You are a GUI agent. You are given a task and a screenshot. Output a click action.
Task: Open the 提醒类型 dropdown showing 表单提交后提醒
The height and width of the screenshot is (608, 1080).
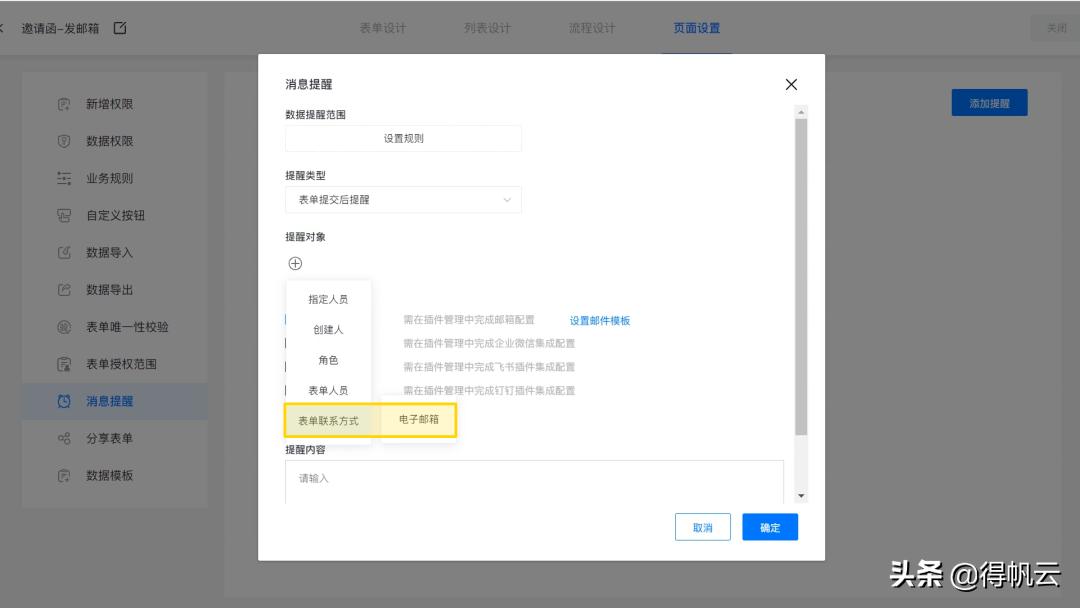click(x=403, y=199)
